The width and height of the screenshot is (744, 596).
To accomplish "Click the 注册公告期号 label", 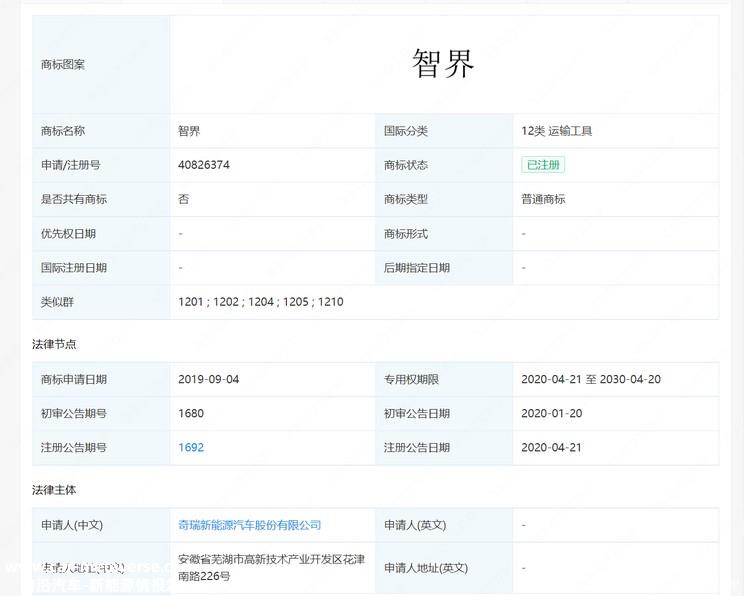I will tap(74, 447).
